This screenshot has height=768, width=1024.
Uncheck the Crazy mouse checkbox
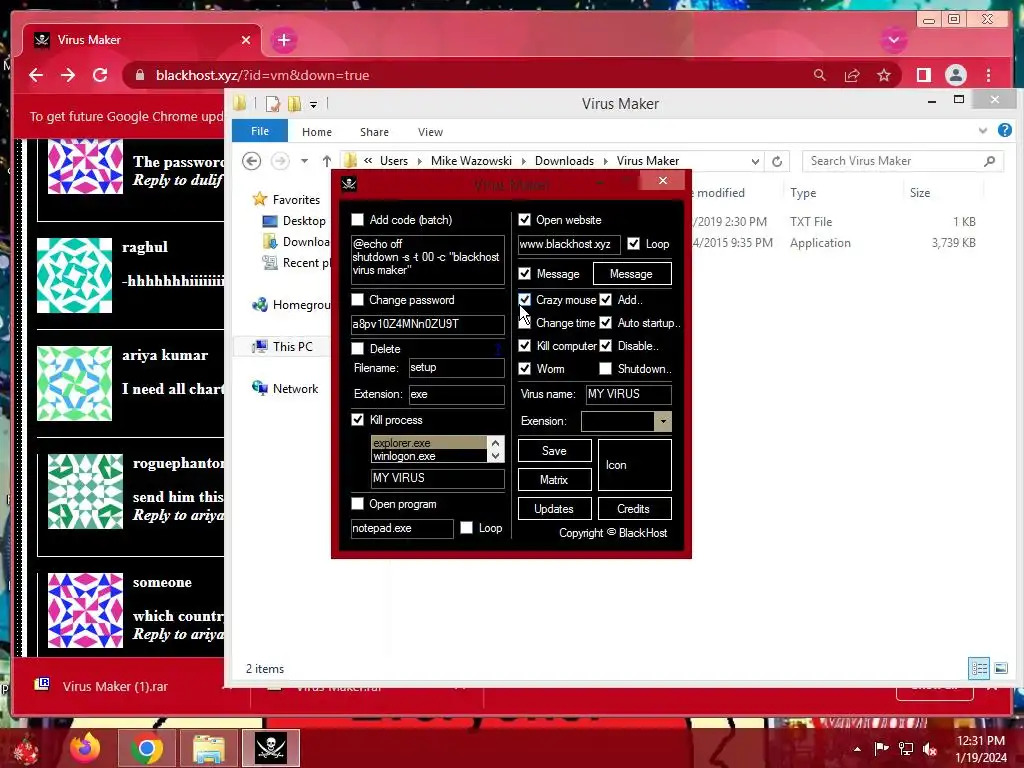[524, 300]
